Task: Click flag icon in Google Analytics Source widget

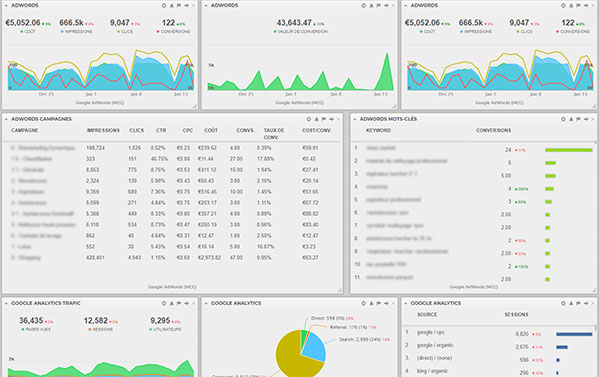Action: [578, 304]
